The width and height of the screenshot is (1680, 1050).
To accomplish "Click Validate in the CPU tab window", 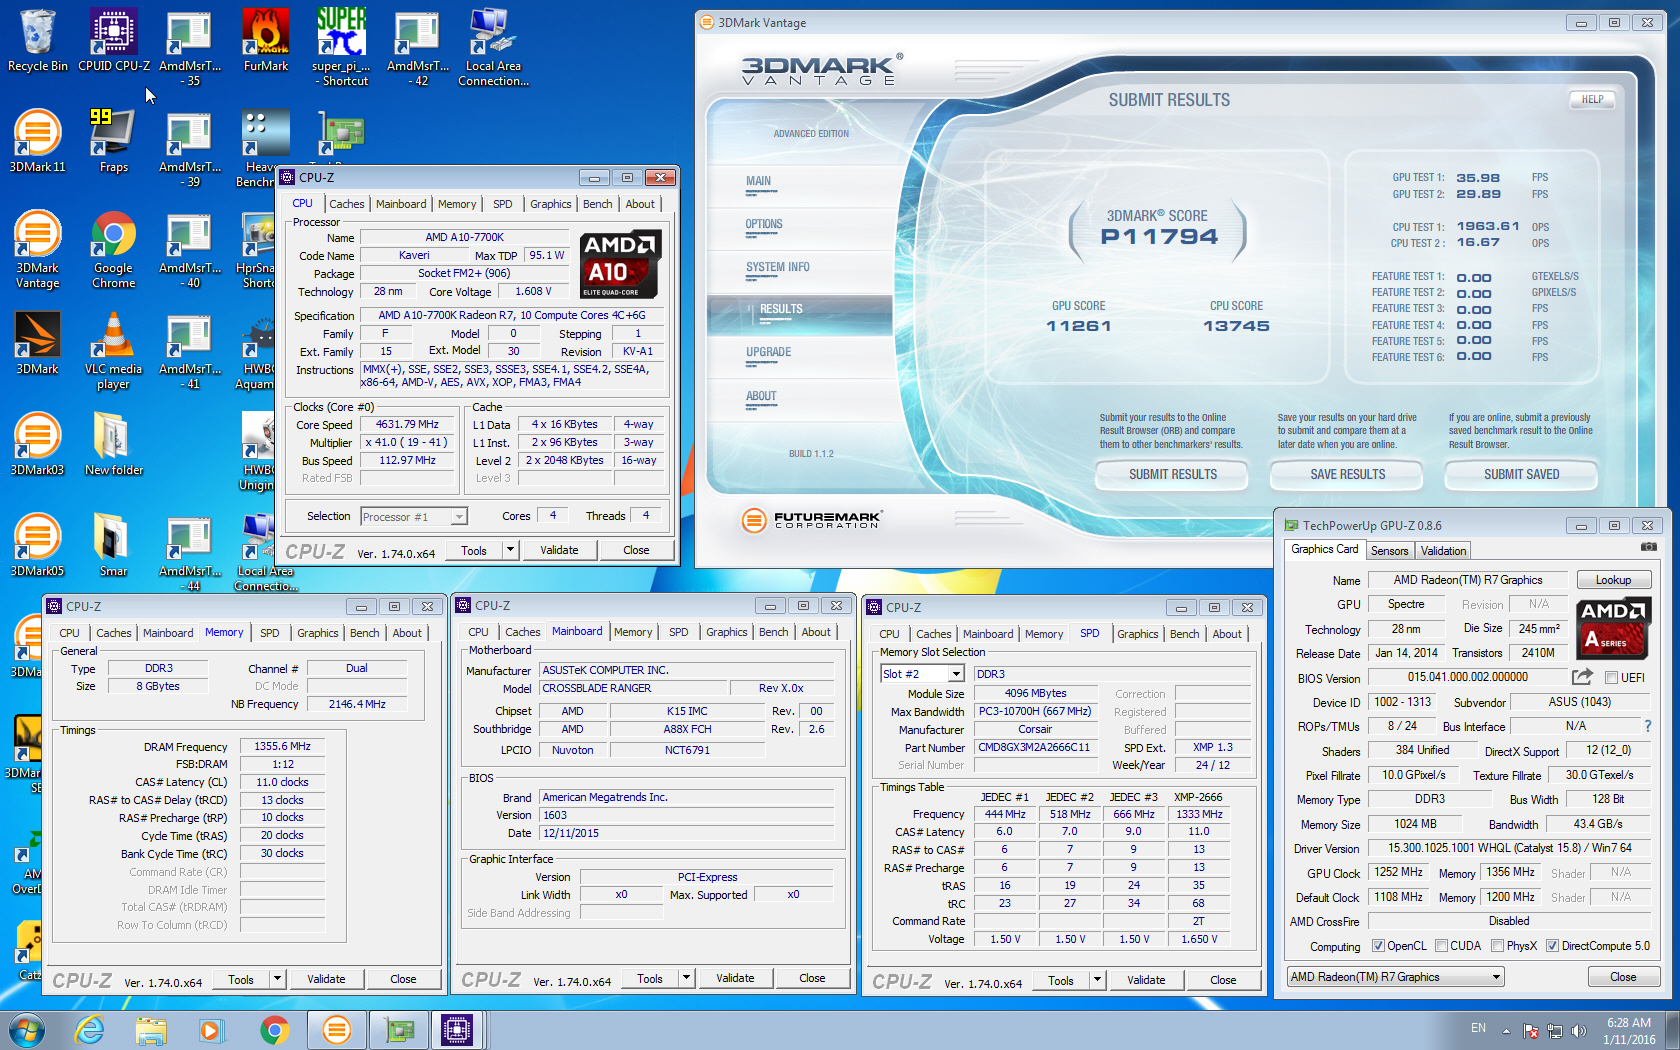I will 559,550.
